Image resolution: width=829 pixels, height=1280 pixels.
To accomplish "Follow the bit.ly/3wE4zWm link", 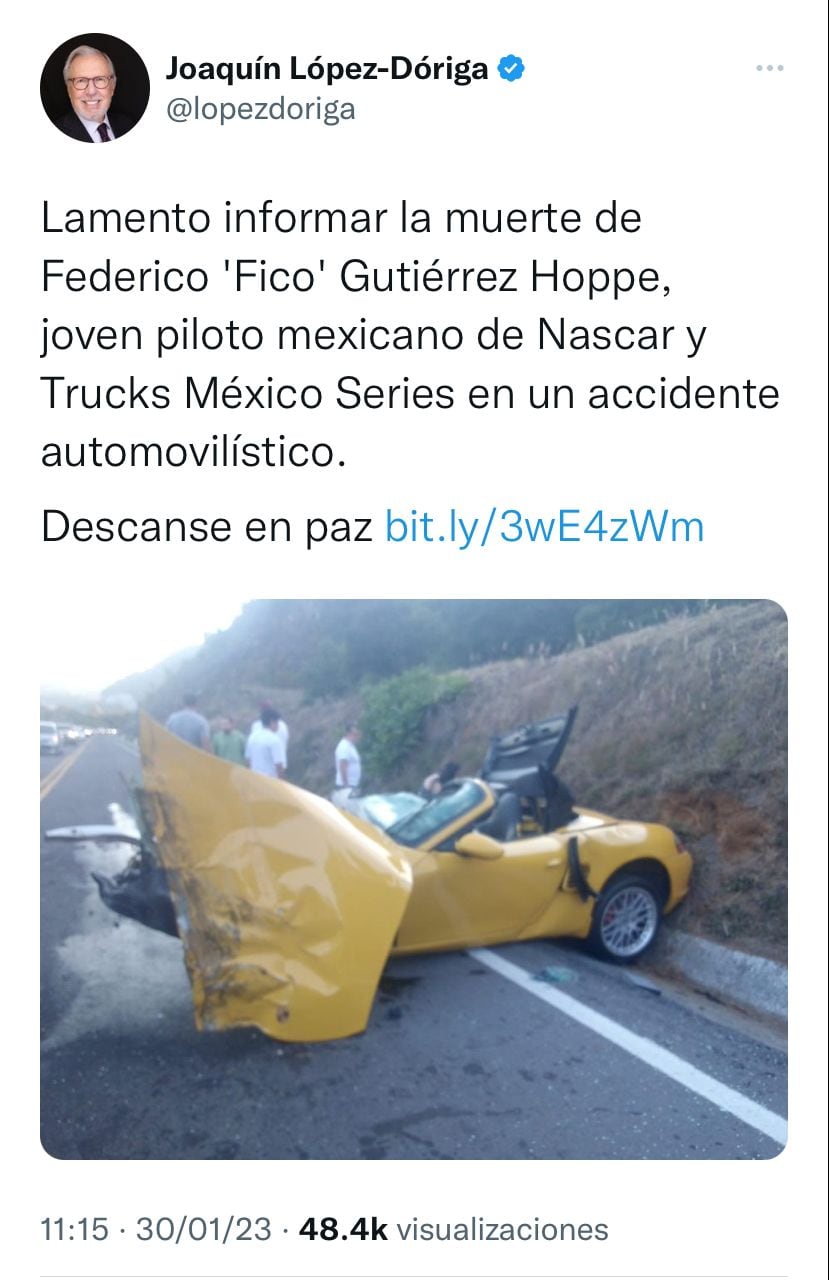I will (545, 526).
